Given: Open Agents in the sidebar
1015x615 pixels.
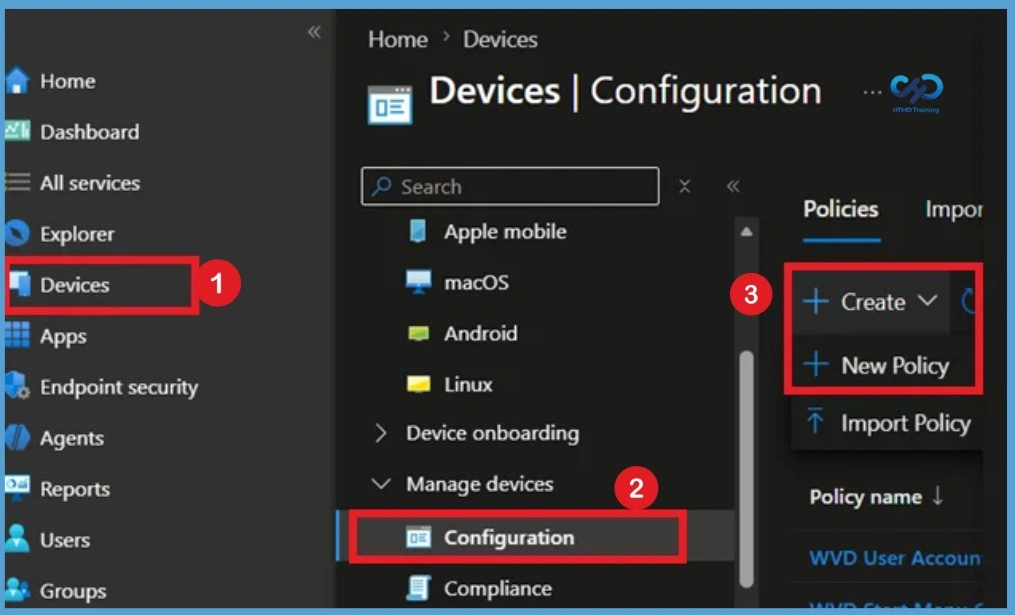Looking at the screenshot, I should pos(72,438).
